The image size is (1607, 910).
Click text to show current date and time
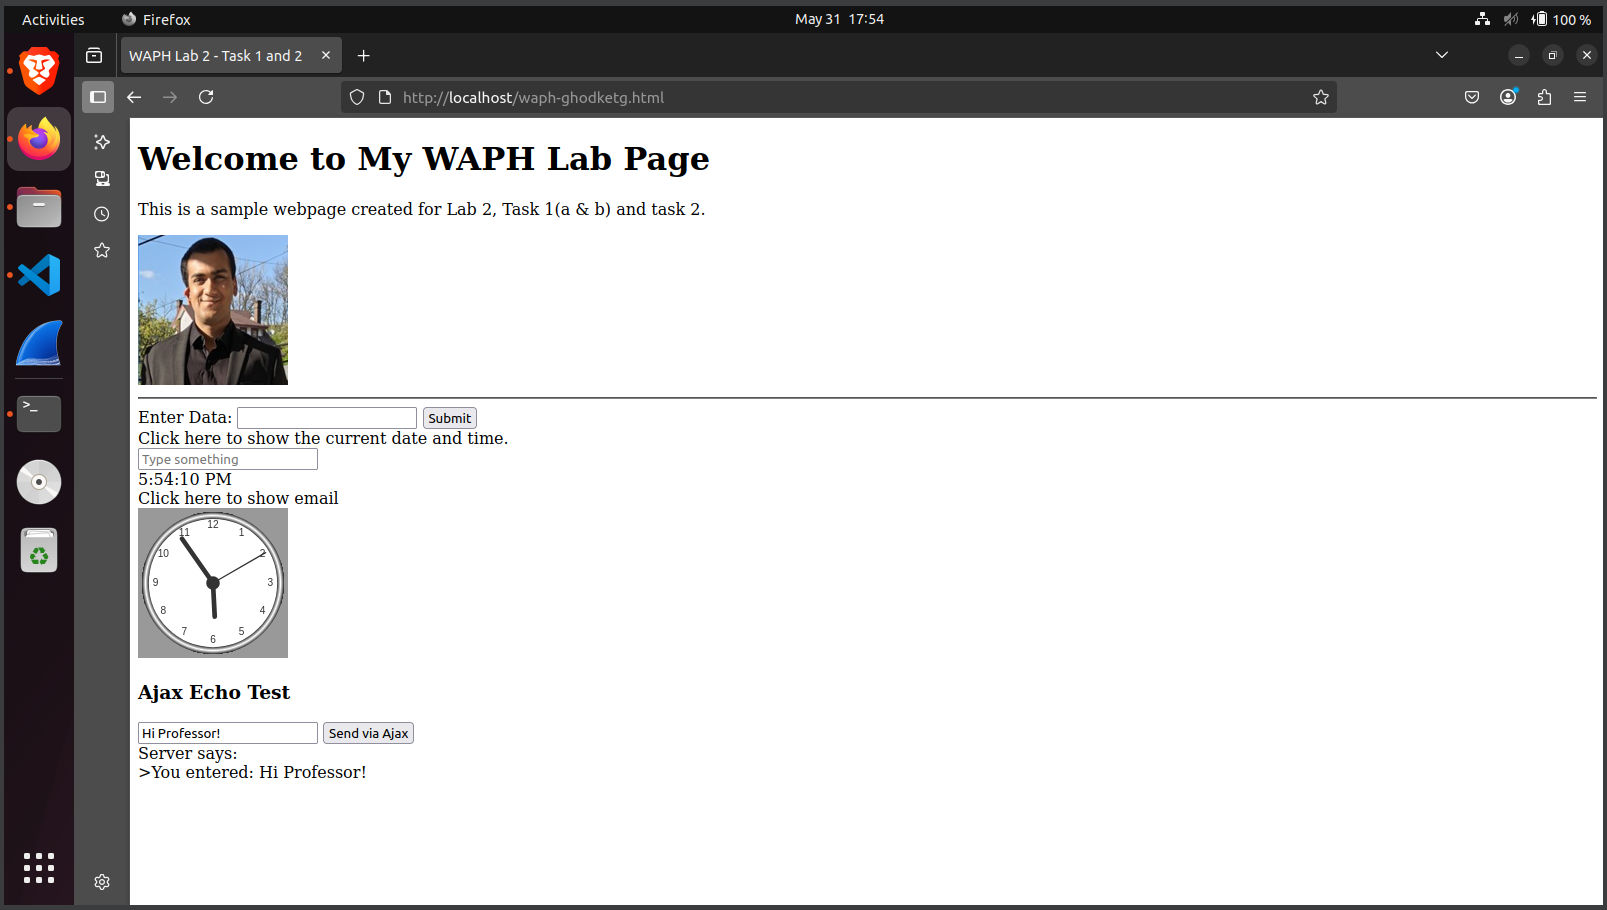(x=323, y=438)
